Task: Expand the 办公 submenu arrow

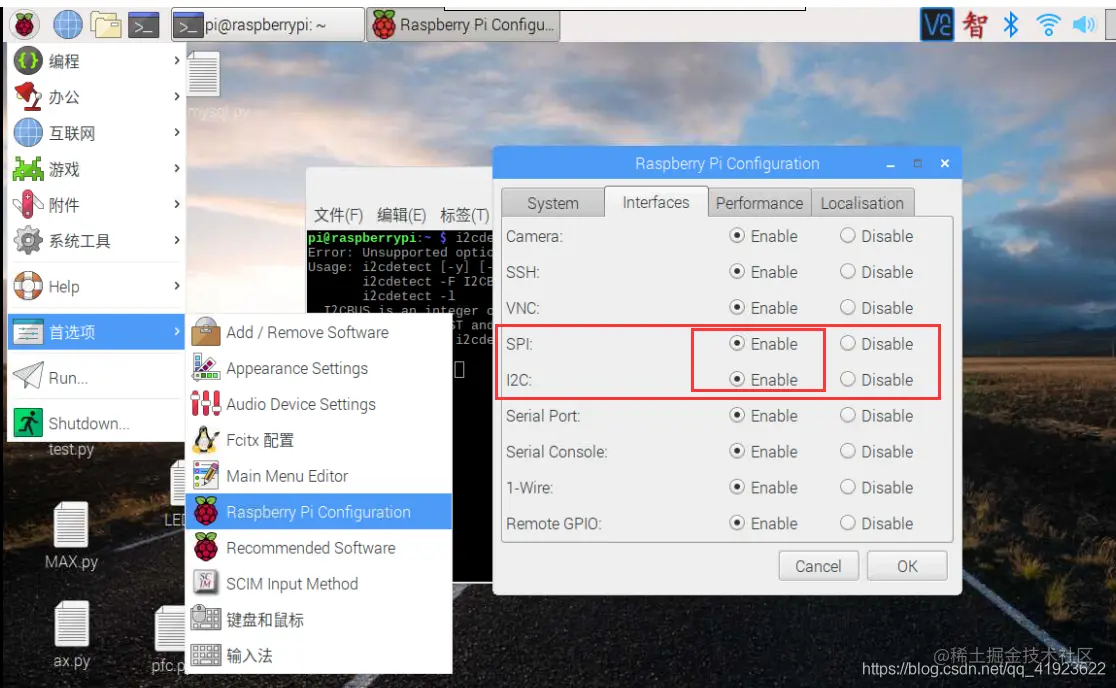Action: click(x=177, y=96)
